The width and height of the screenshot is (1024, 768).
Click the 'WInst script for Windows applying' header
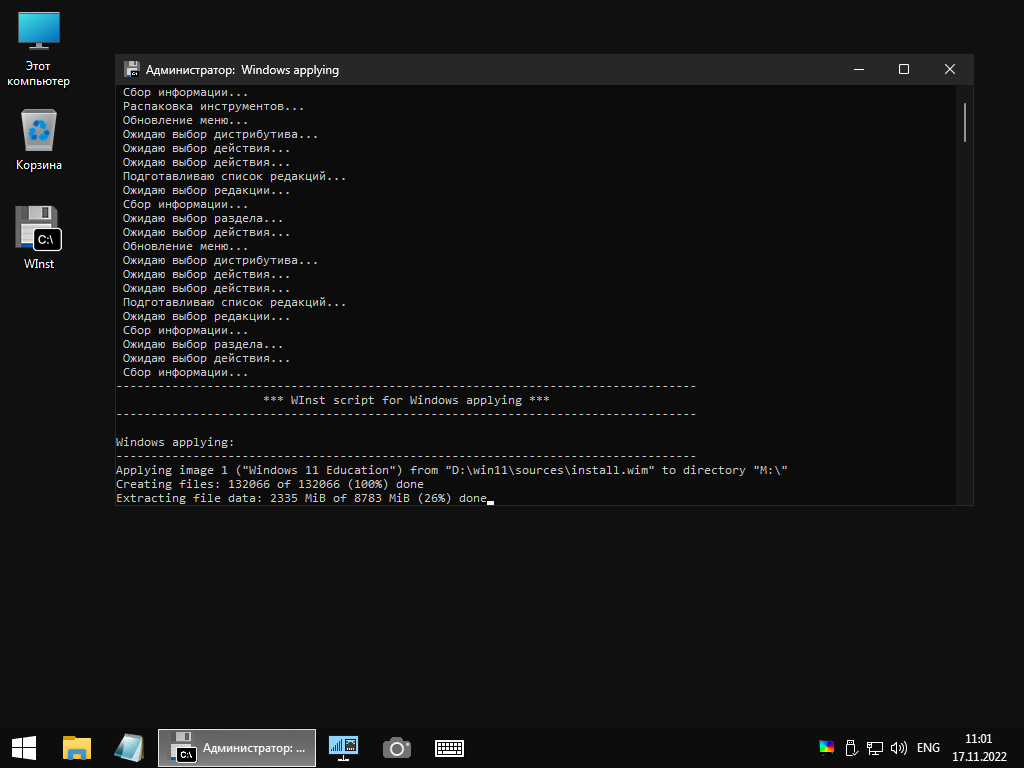pyautogui.click(x=406, y=400)
